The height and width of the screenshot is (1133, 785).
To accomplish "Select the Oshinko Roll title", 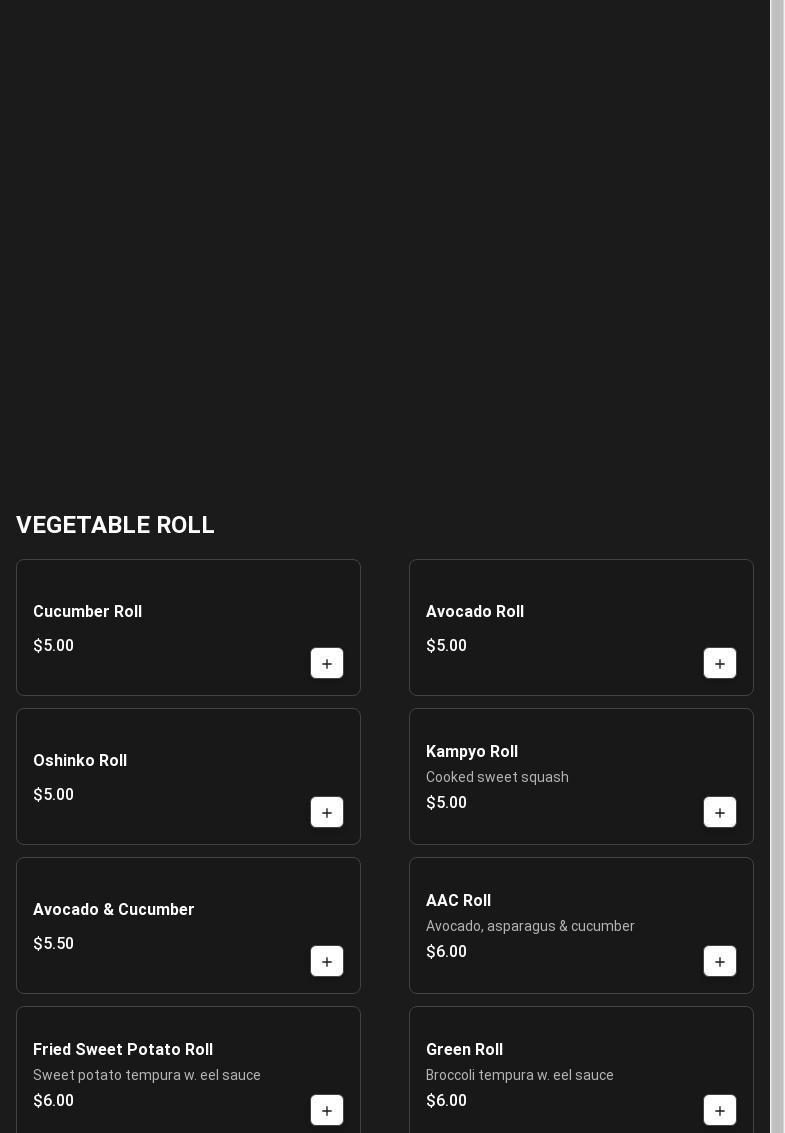I will click(80, 761).
